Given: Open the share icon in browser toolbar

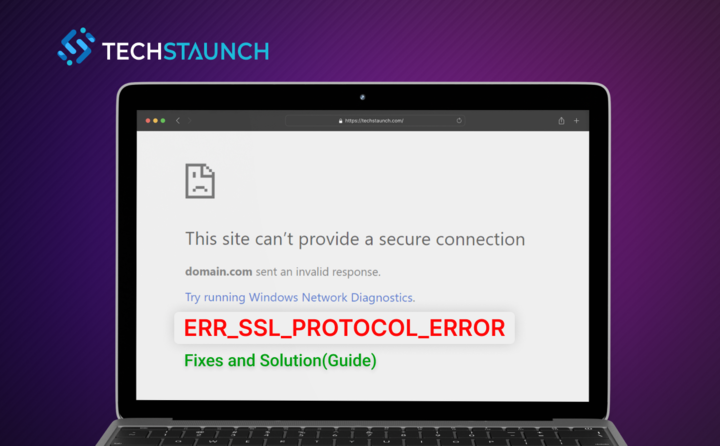Looking at the screenshot, I should click(561, 120).
